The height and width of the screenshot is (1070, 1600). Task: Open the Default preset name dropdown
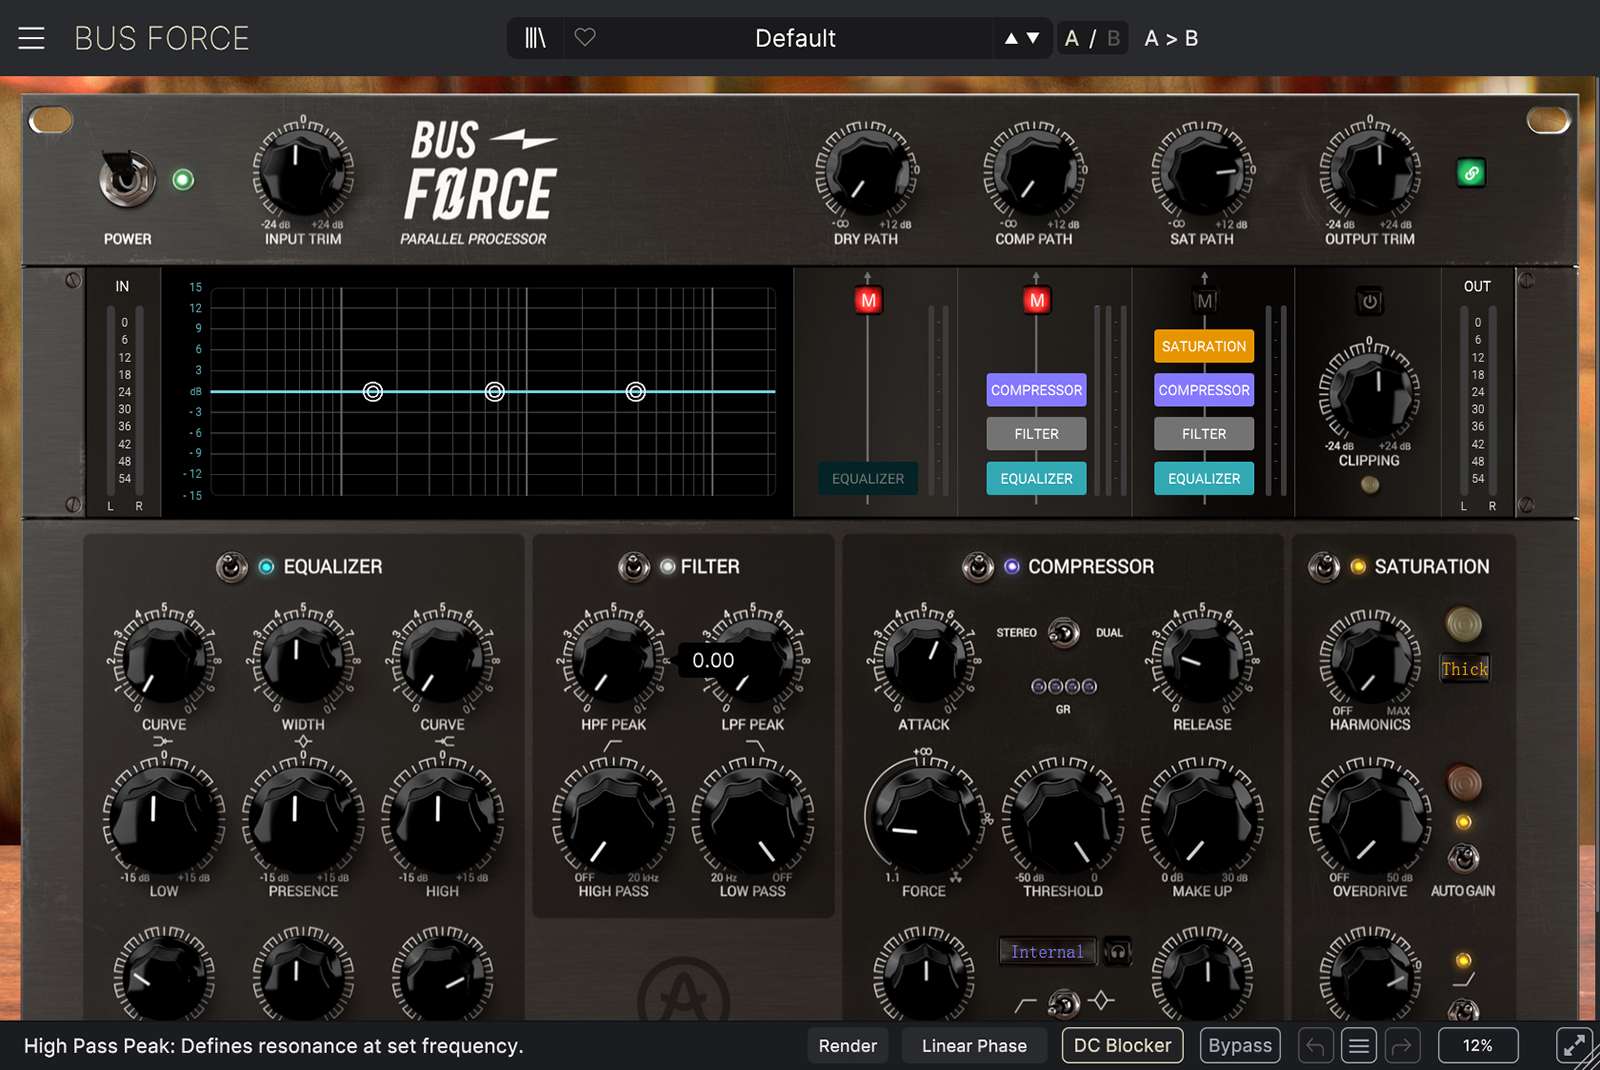pos(795,38)
